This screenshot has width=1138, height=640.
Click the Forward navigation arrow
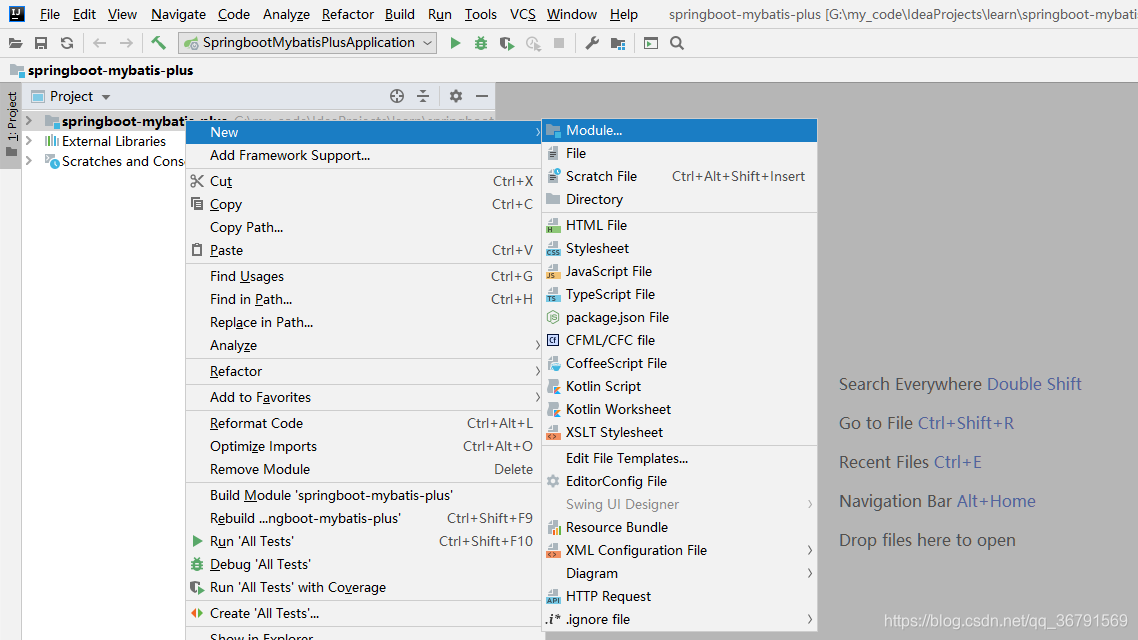[126, 44]
